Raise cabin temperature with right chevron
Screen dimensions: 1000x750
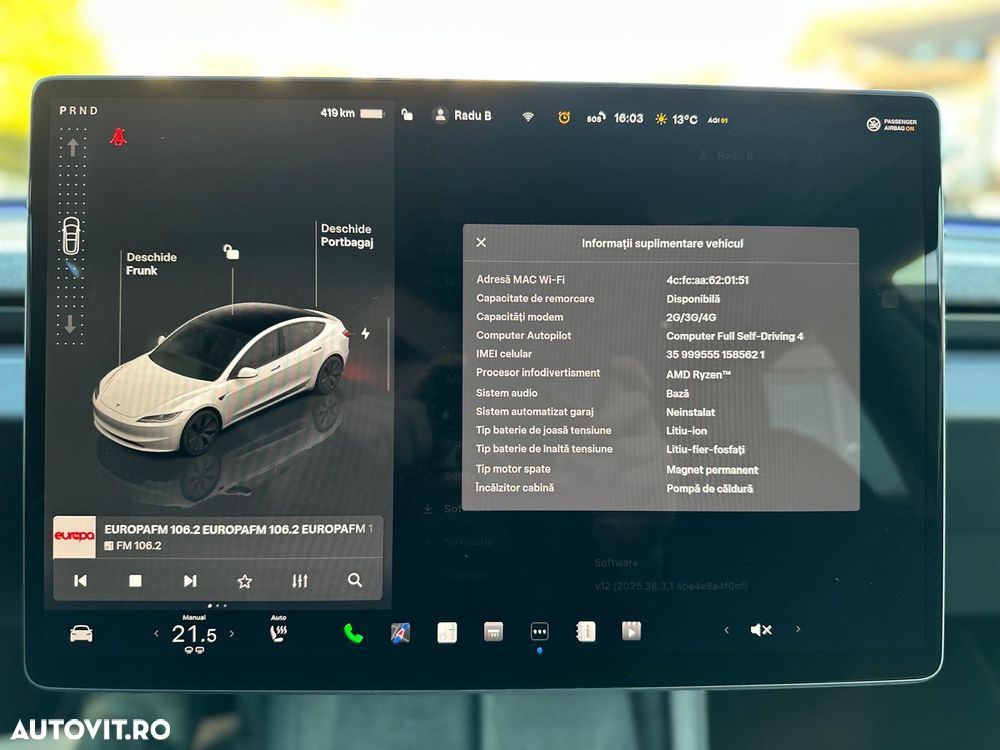click(232, 633)
